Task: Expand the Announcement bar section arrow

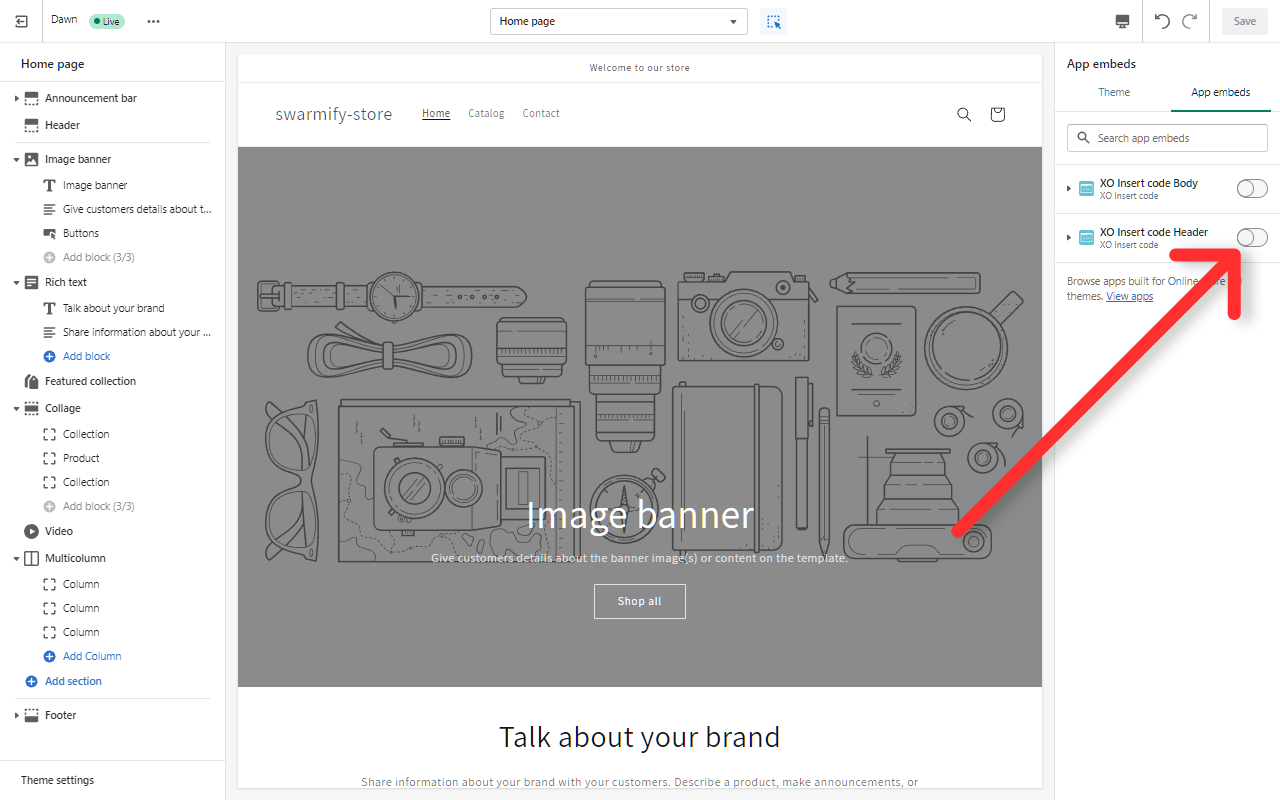Action: [x=16, y=98]
